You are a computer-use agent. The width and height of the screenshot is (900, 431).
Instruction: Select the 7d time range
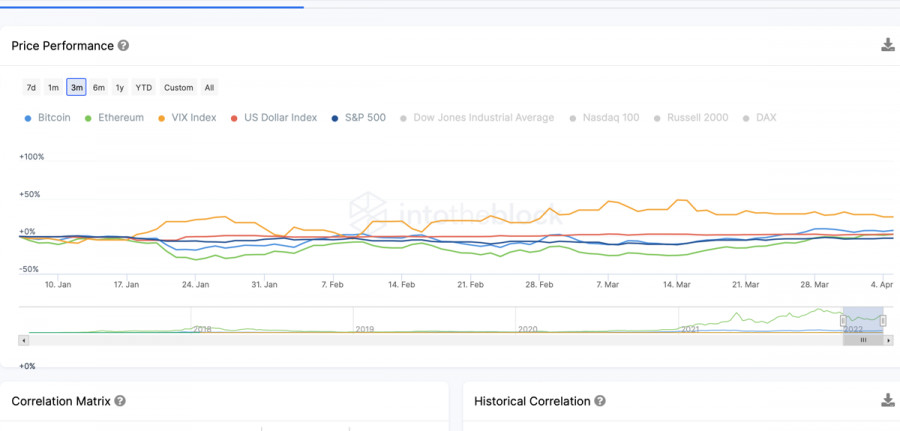(31, 87)
